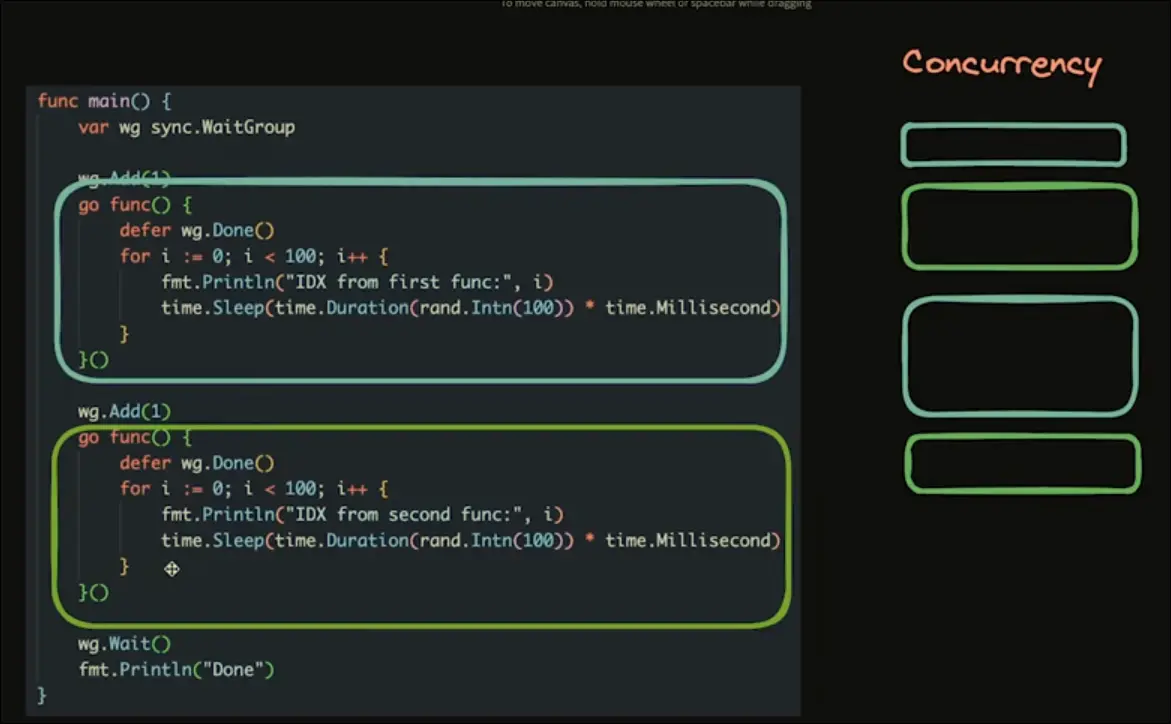Click the orange "Concurrency" heading text
Screen dimensions: 1171x724
pos(1001,65)
